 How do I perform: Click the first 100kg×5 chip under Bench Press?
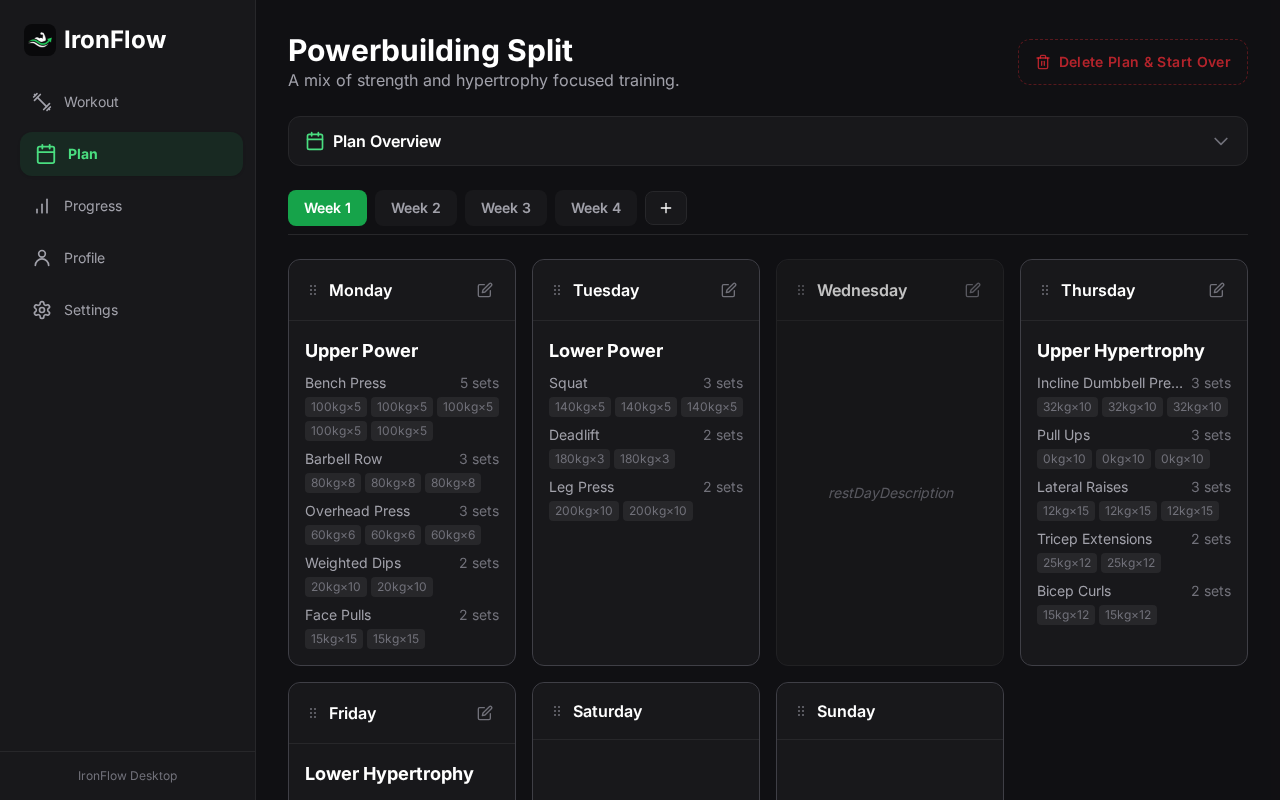pos(335,406)
